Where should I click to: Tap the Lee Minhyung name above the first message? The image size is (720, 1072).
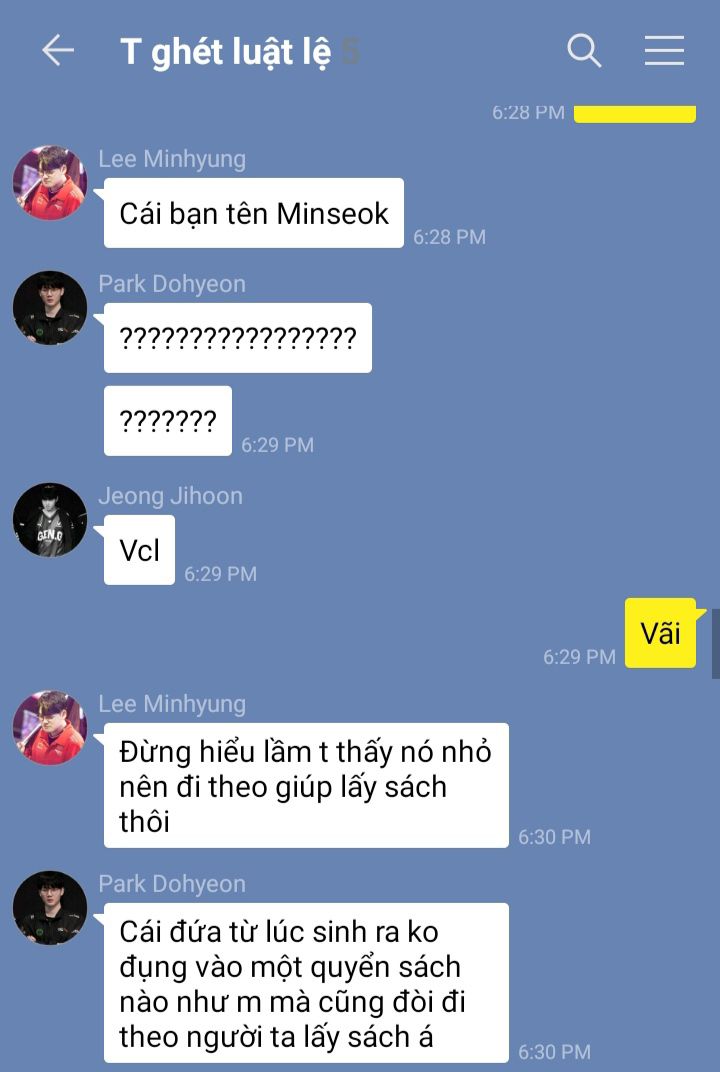pyautogui.click(x=172, y=159)
